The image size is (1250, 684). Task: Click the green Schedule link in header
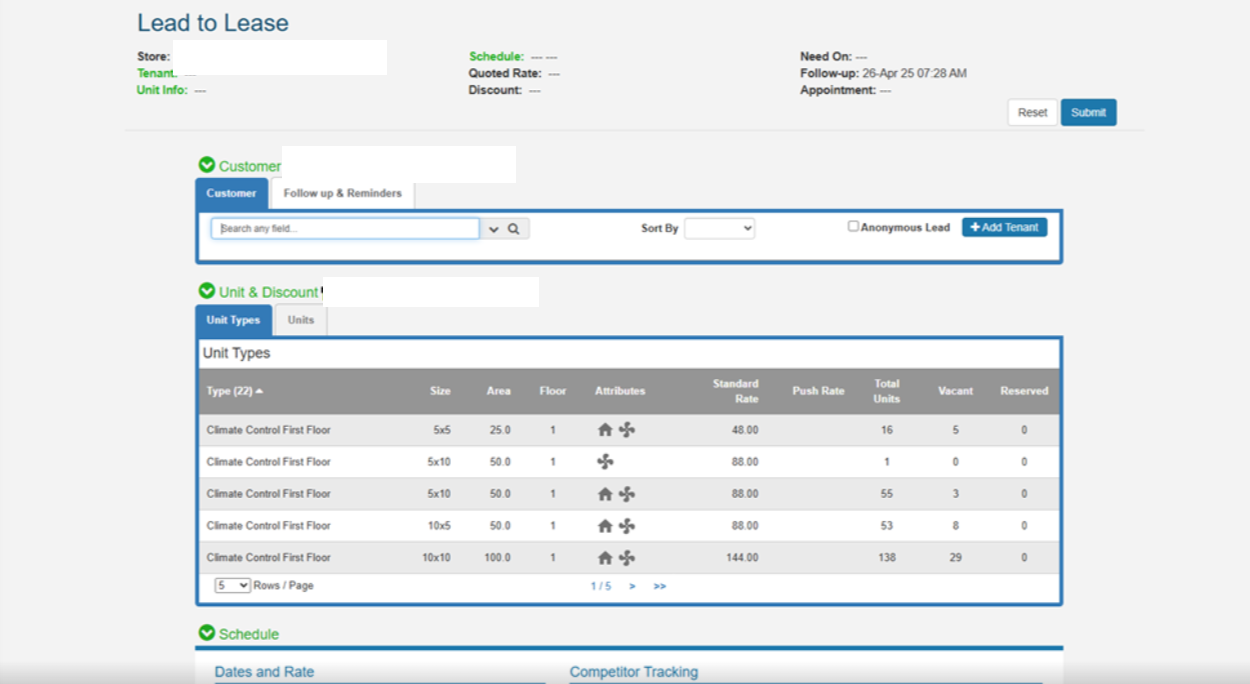pyautogui.click(x=496, y=56)
